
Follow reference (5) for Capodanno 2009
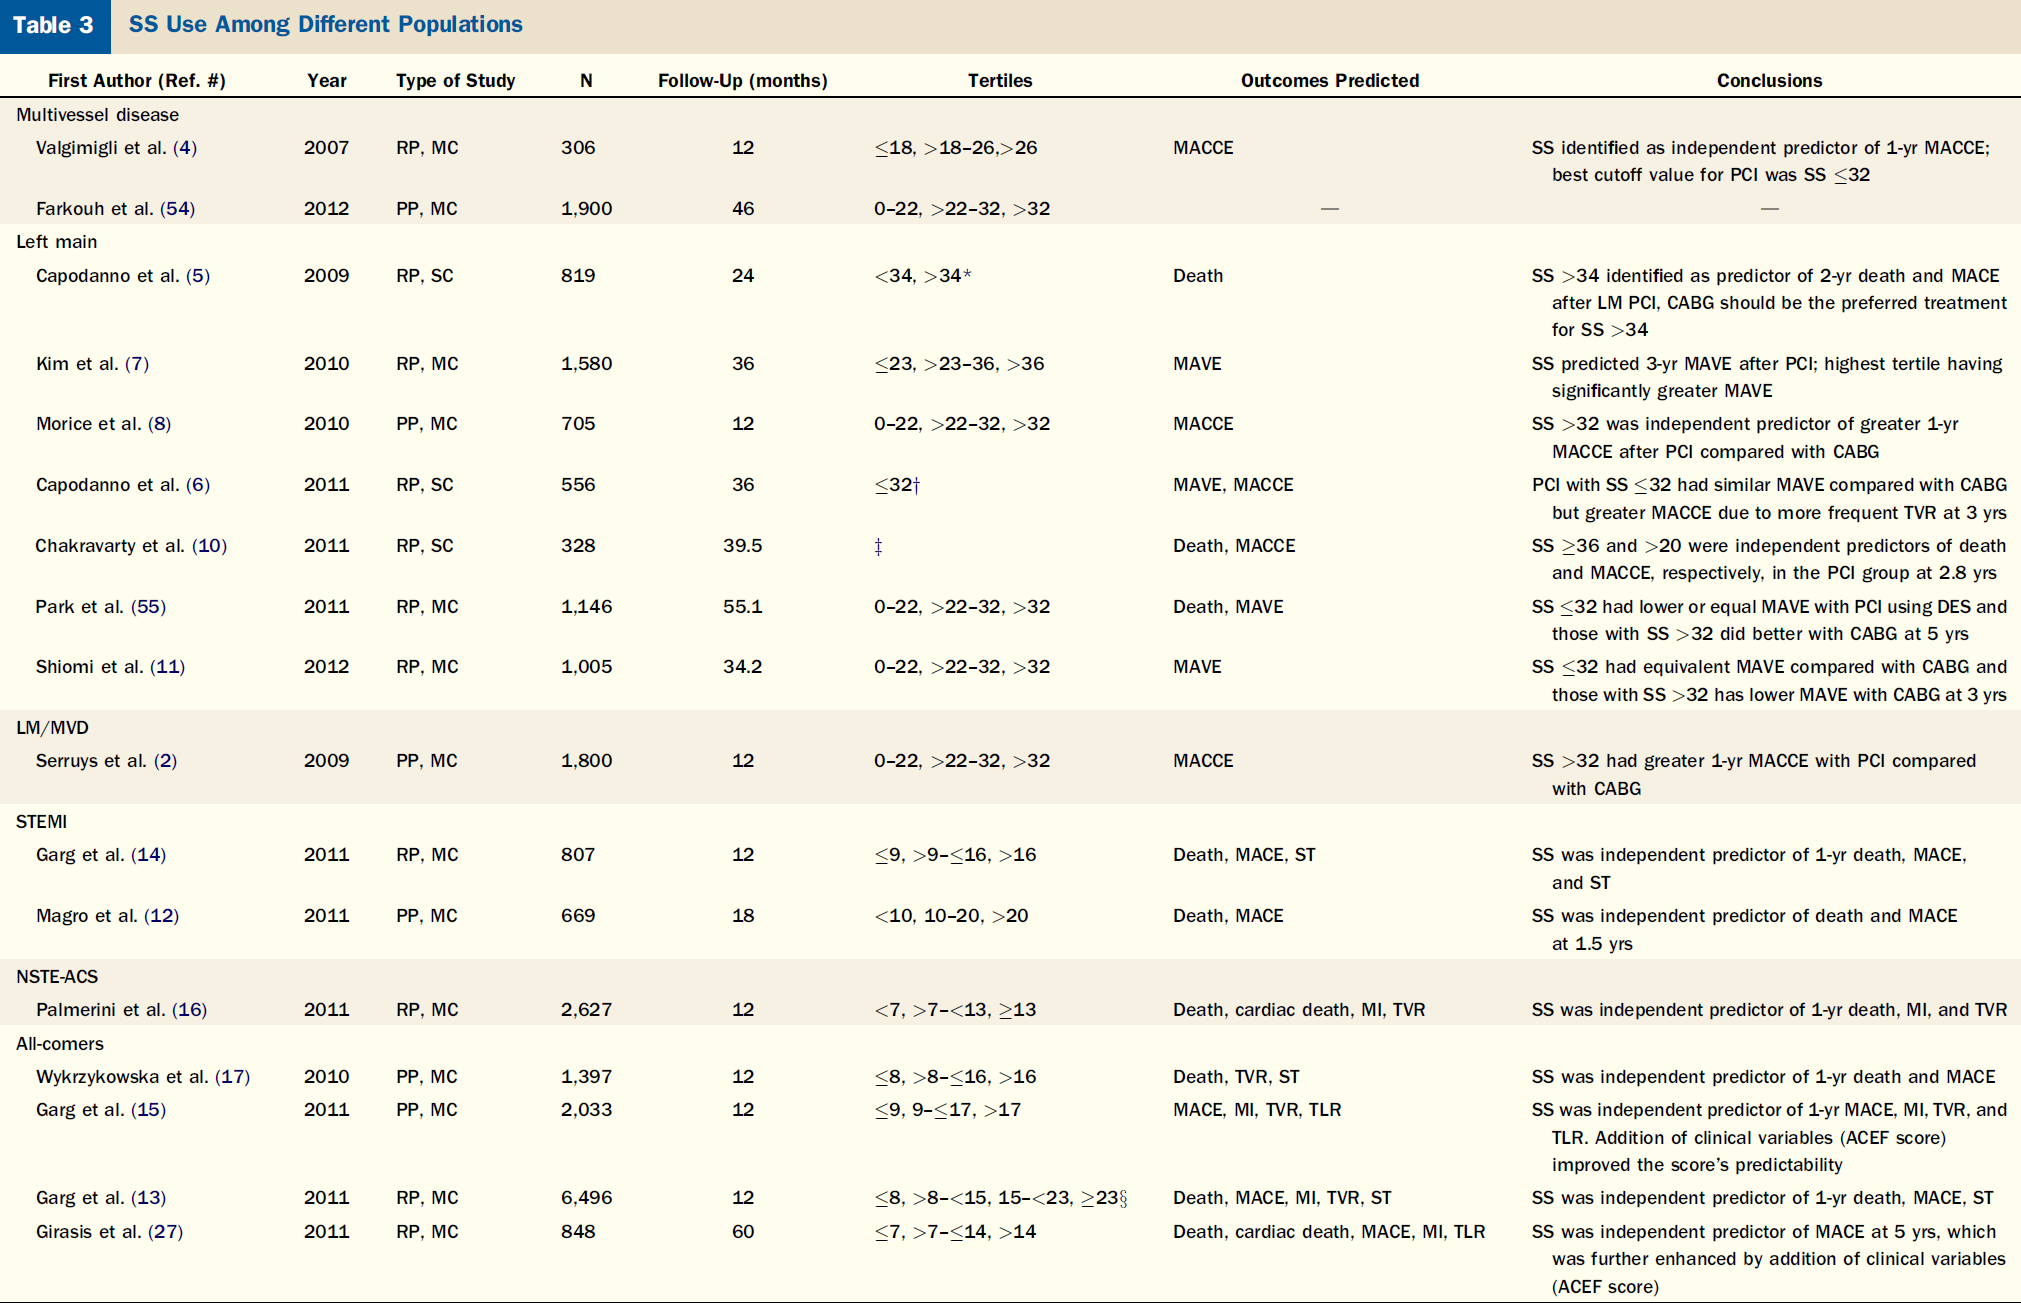(198, 276)
